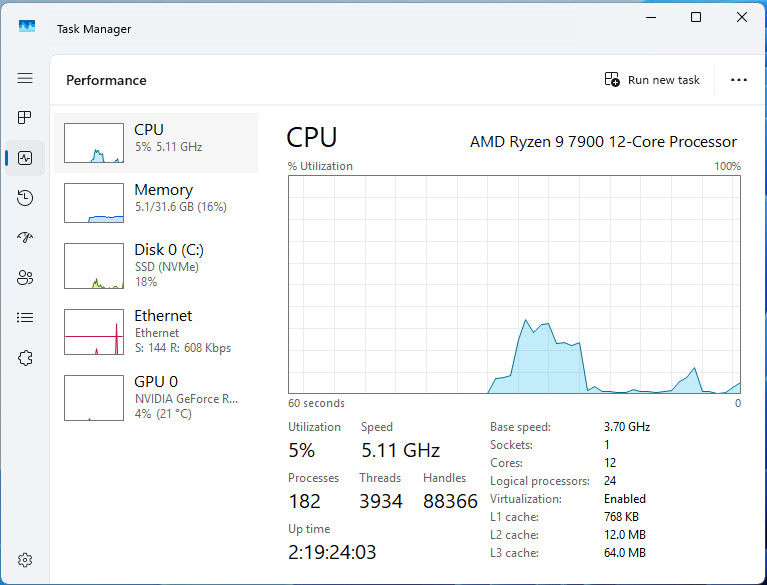
Task: Click the L1 cache 768 KB value
Action: tap(621, 517)
